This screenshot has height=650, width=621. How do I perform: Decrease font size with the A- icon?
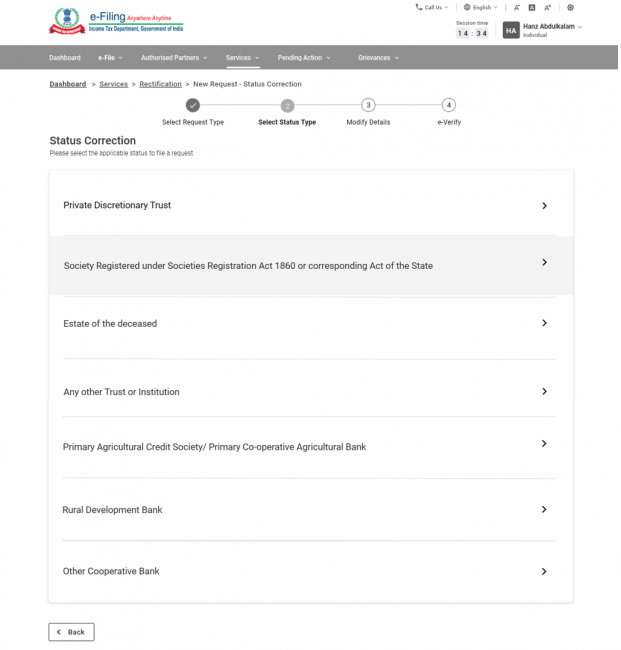pyautogui.click(x=519, y=7)
